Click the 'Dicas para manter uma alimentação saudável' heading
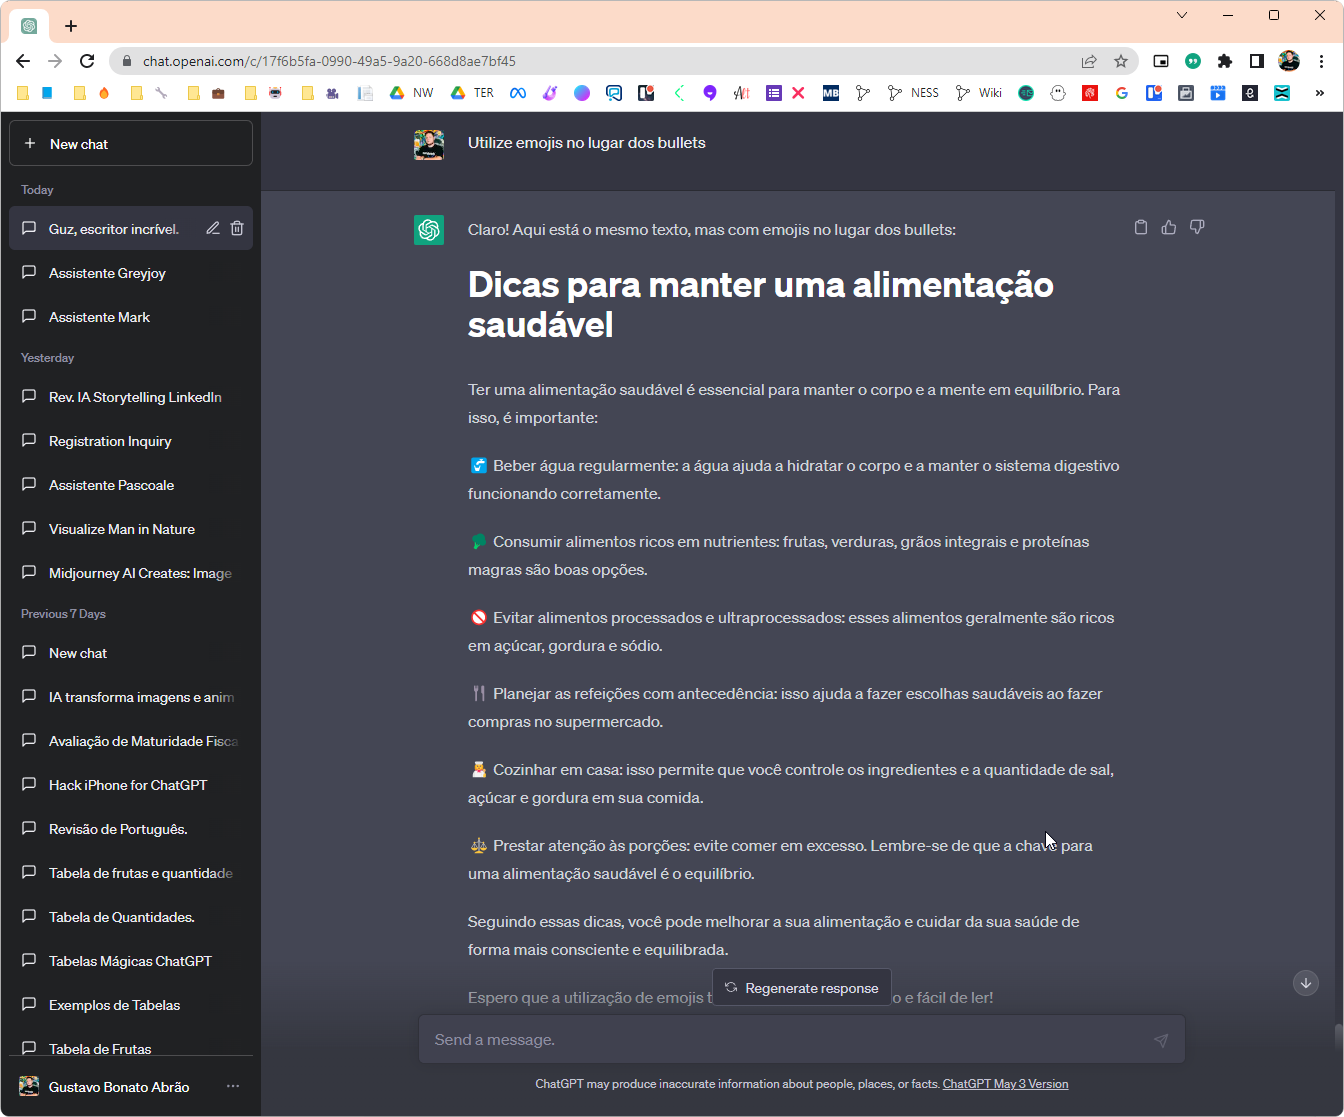Viewport: 1344px width, 1117px height. [x=761, y=304]
